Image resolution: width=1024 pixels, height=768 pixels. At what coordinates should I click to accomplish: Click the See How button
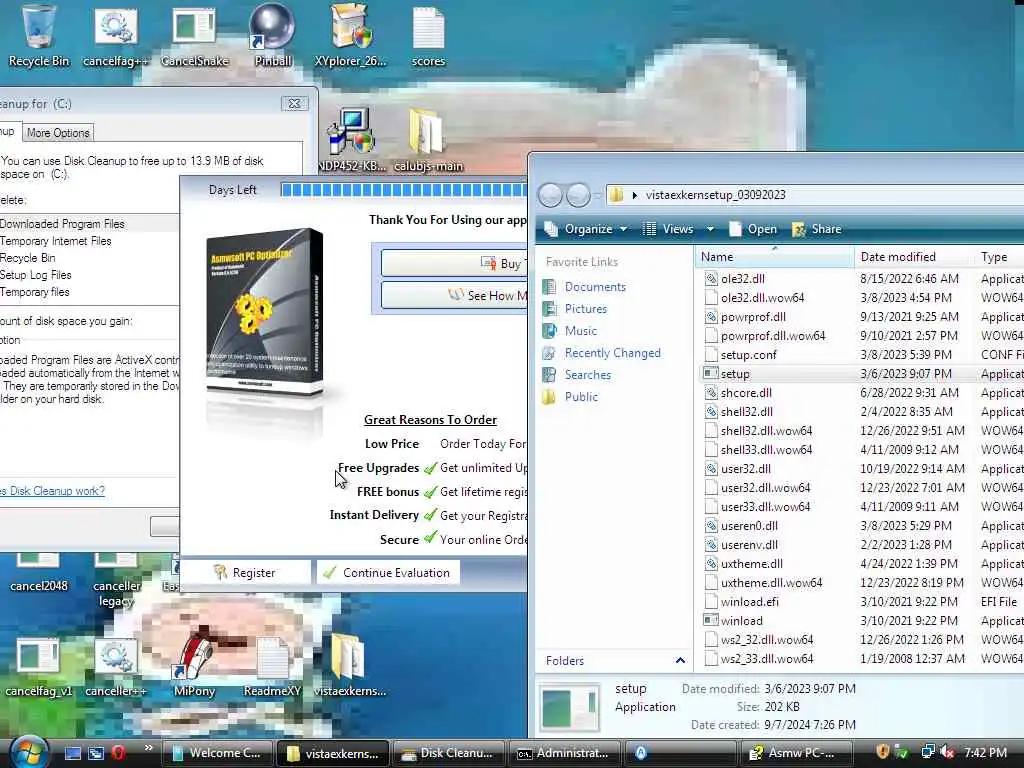pos(455,295)
